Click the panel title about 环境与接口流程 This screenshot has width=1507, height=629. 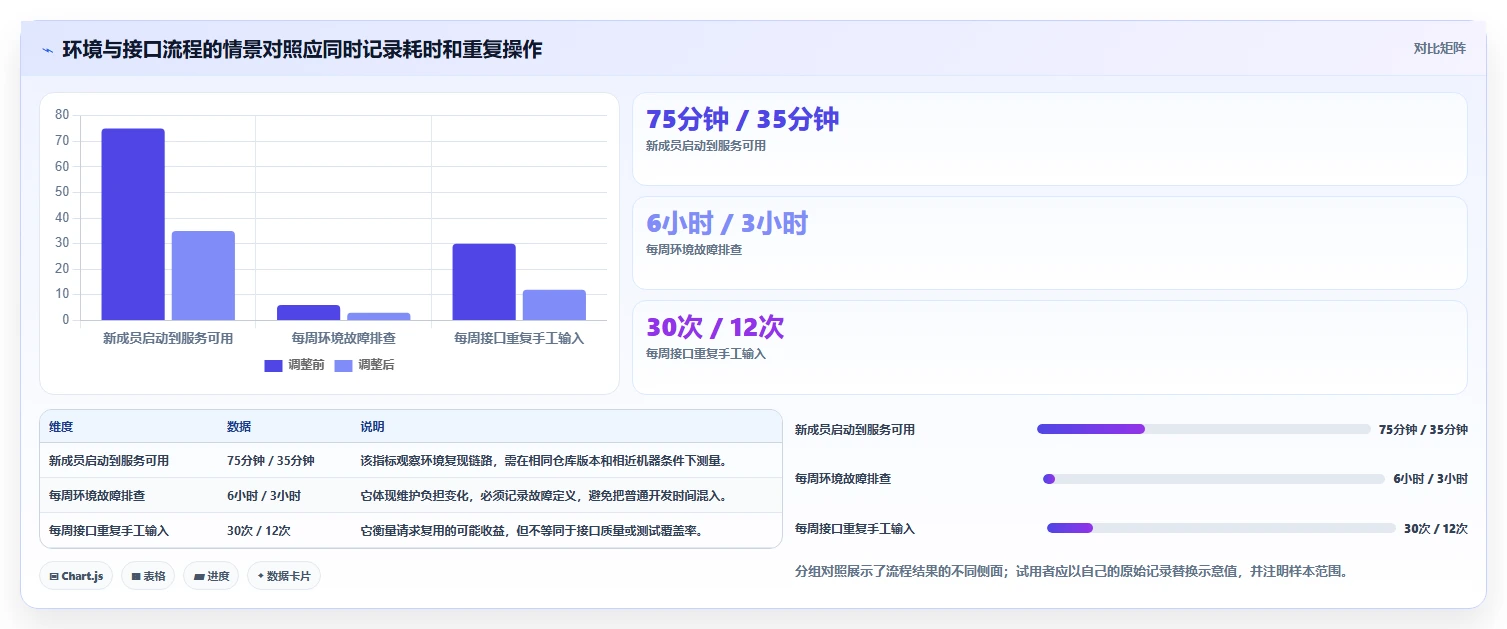302,49
